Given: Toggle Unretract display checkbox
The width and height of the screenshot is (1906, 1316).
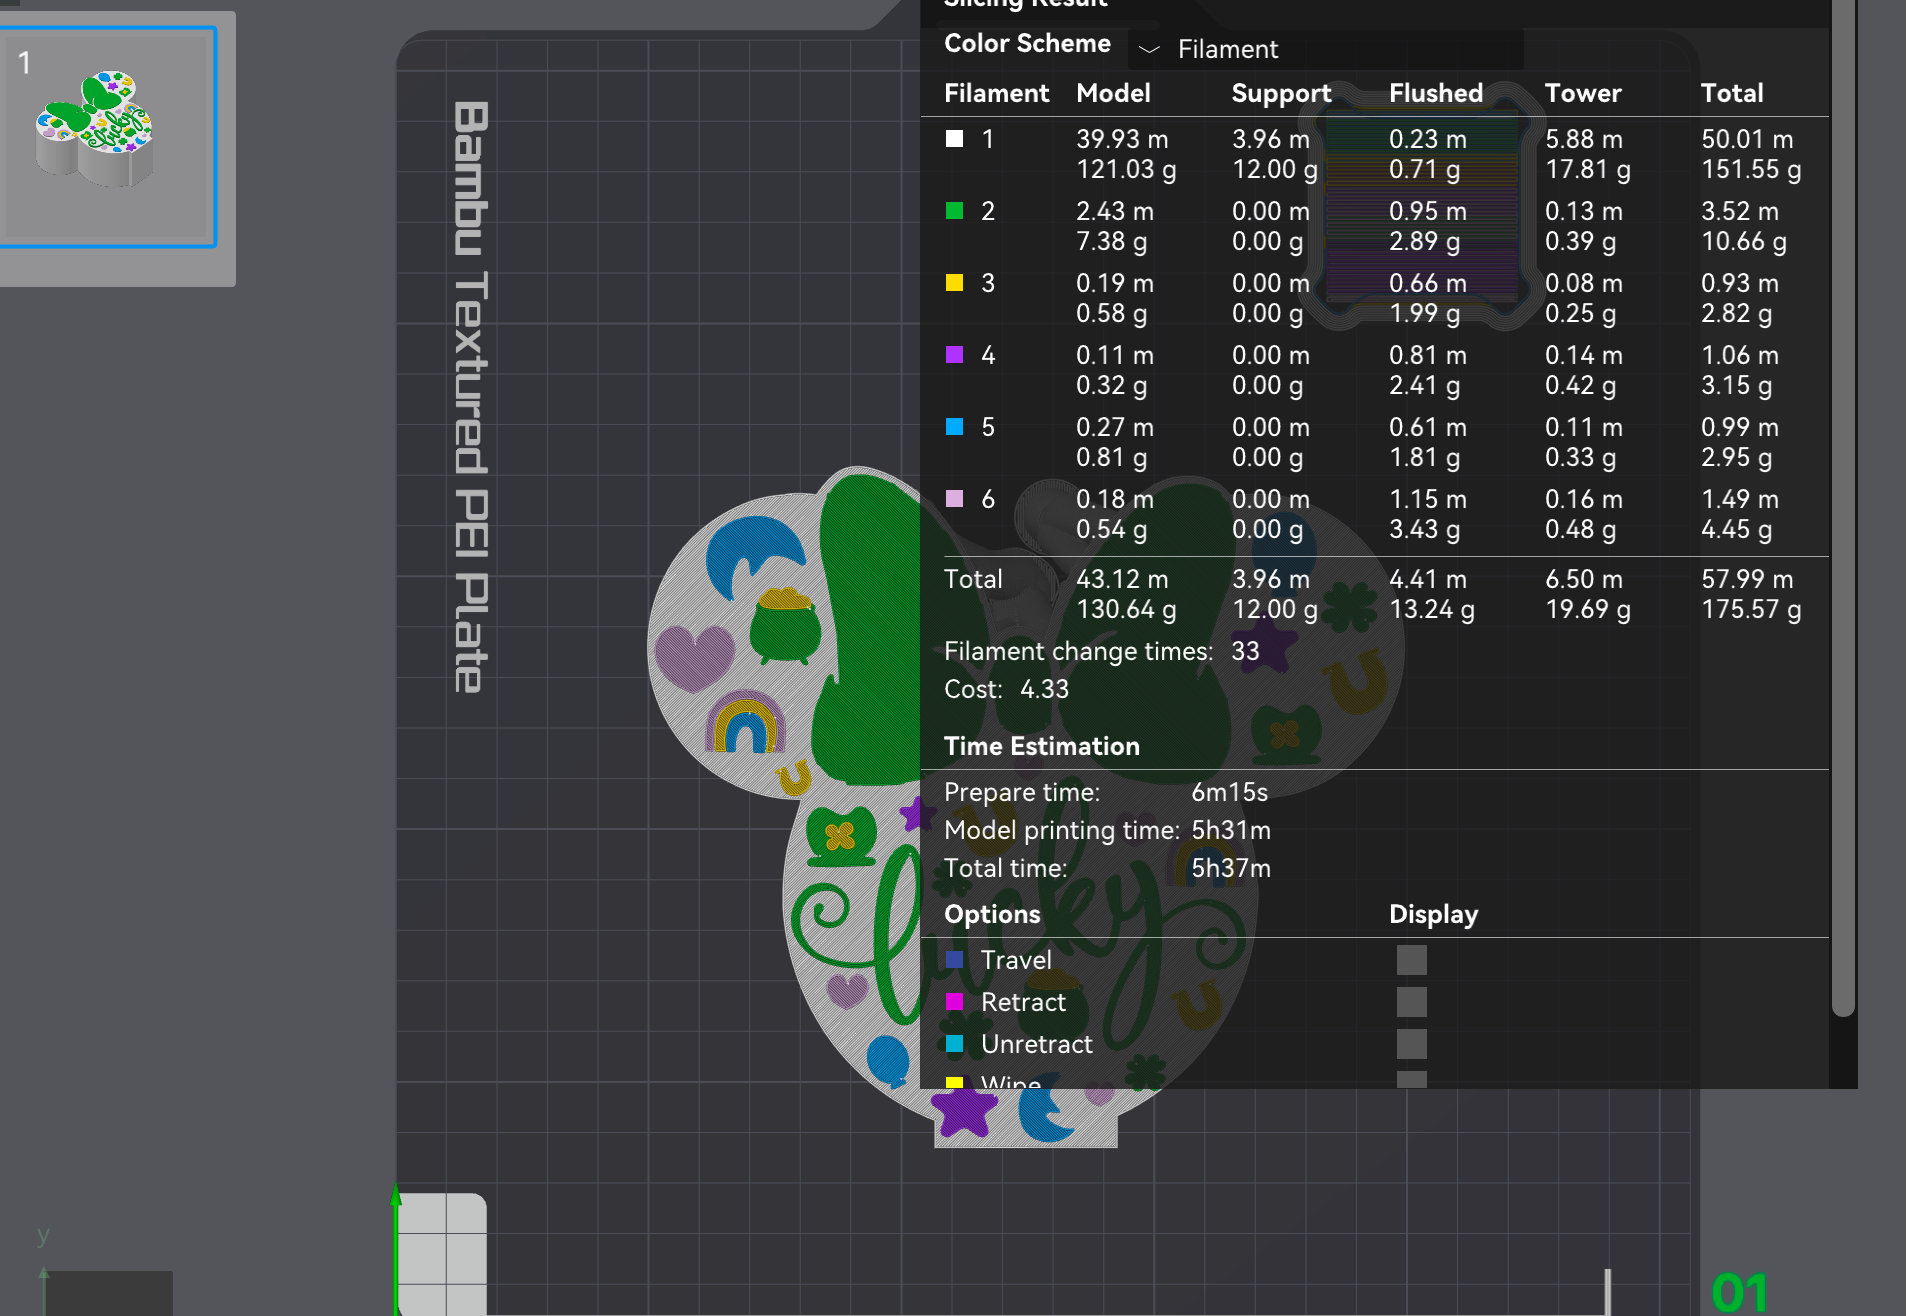Looking at the screenshot, I should click(1411, 1044).
